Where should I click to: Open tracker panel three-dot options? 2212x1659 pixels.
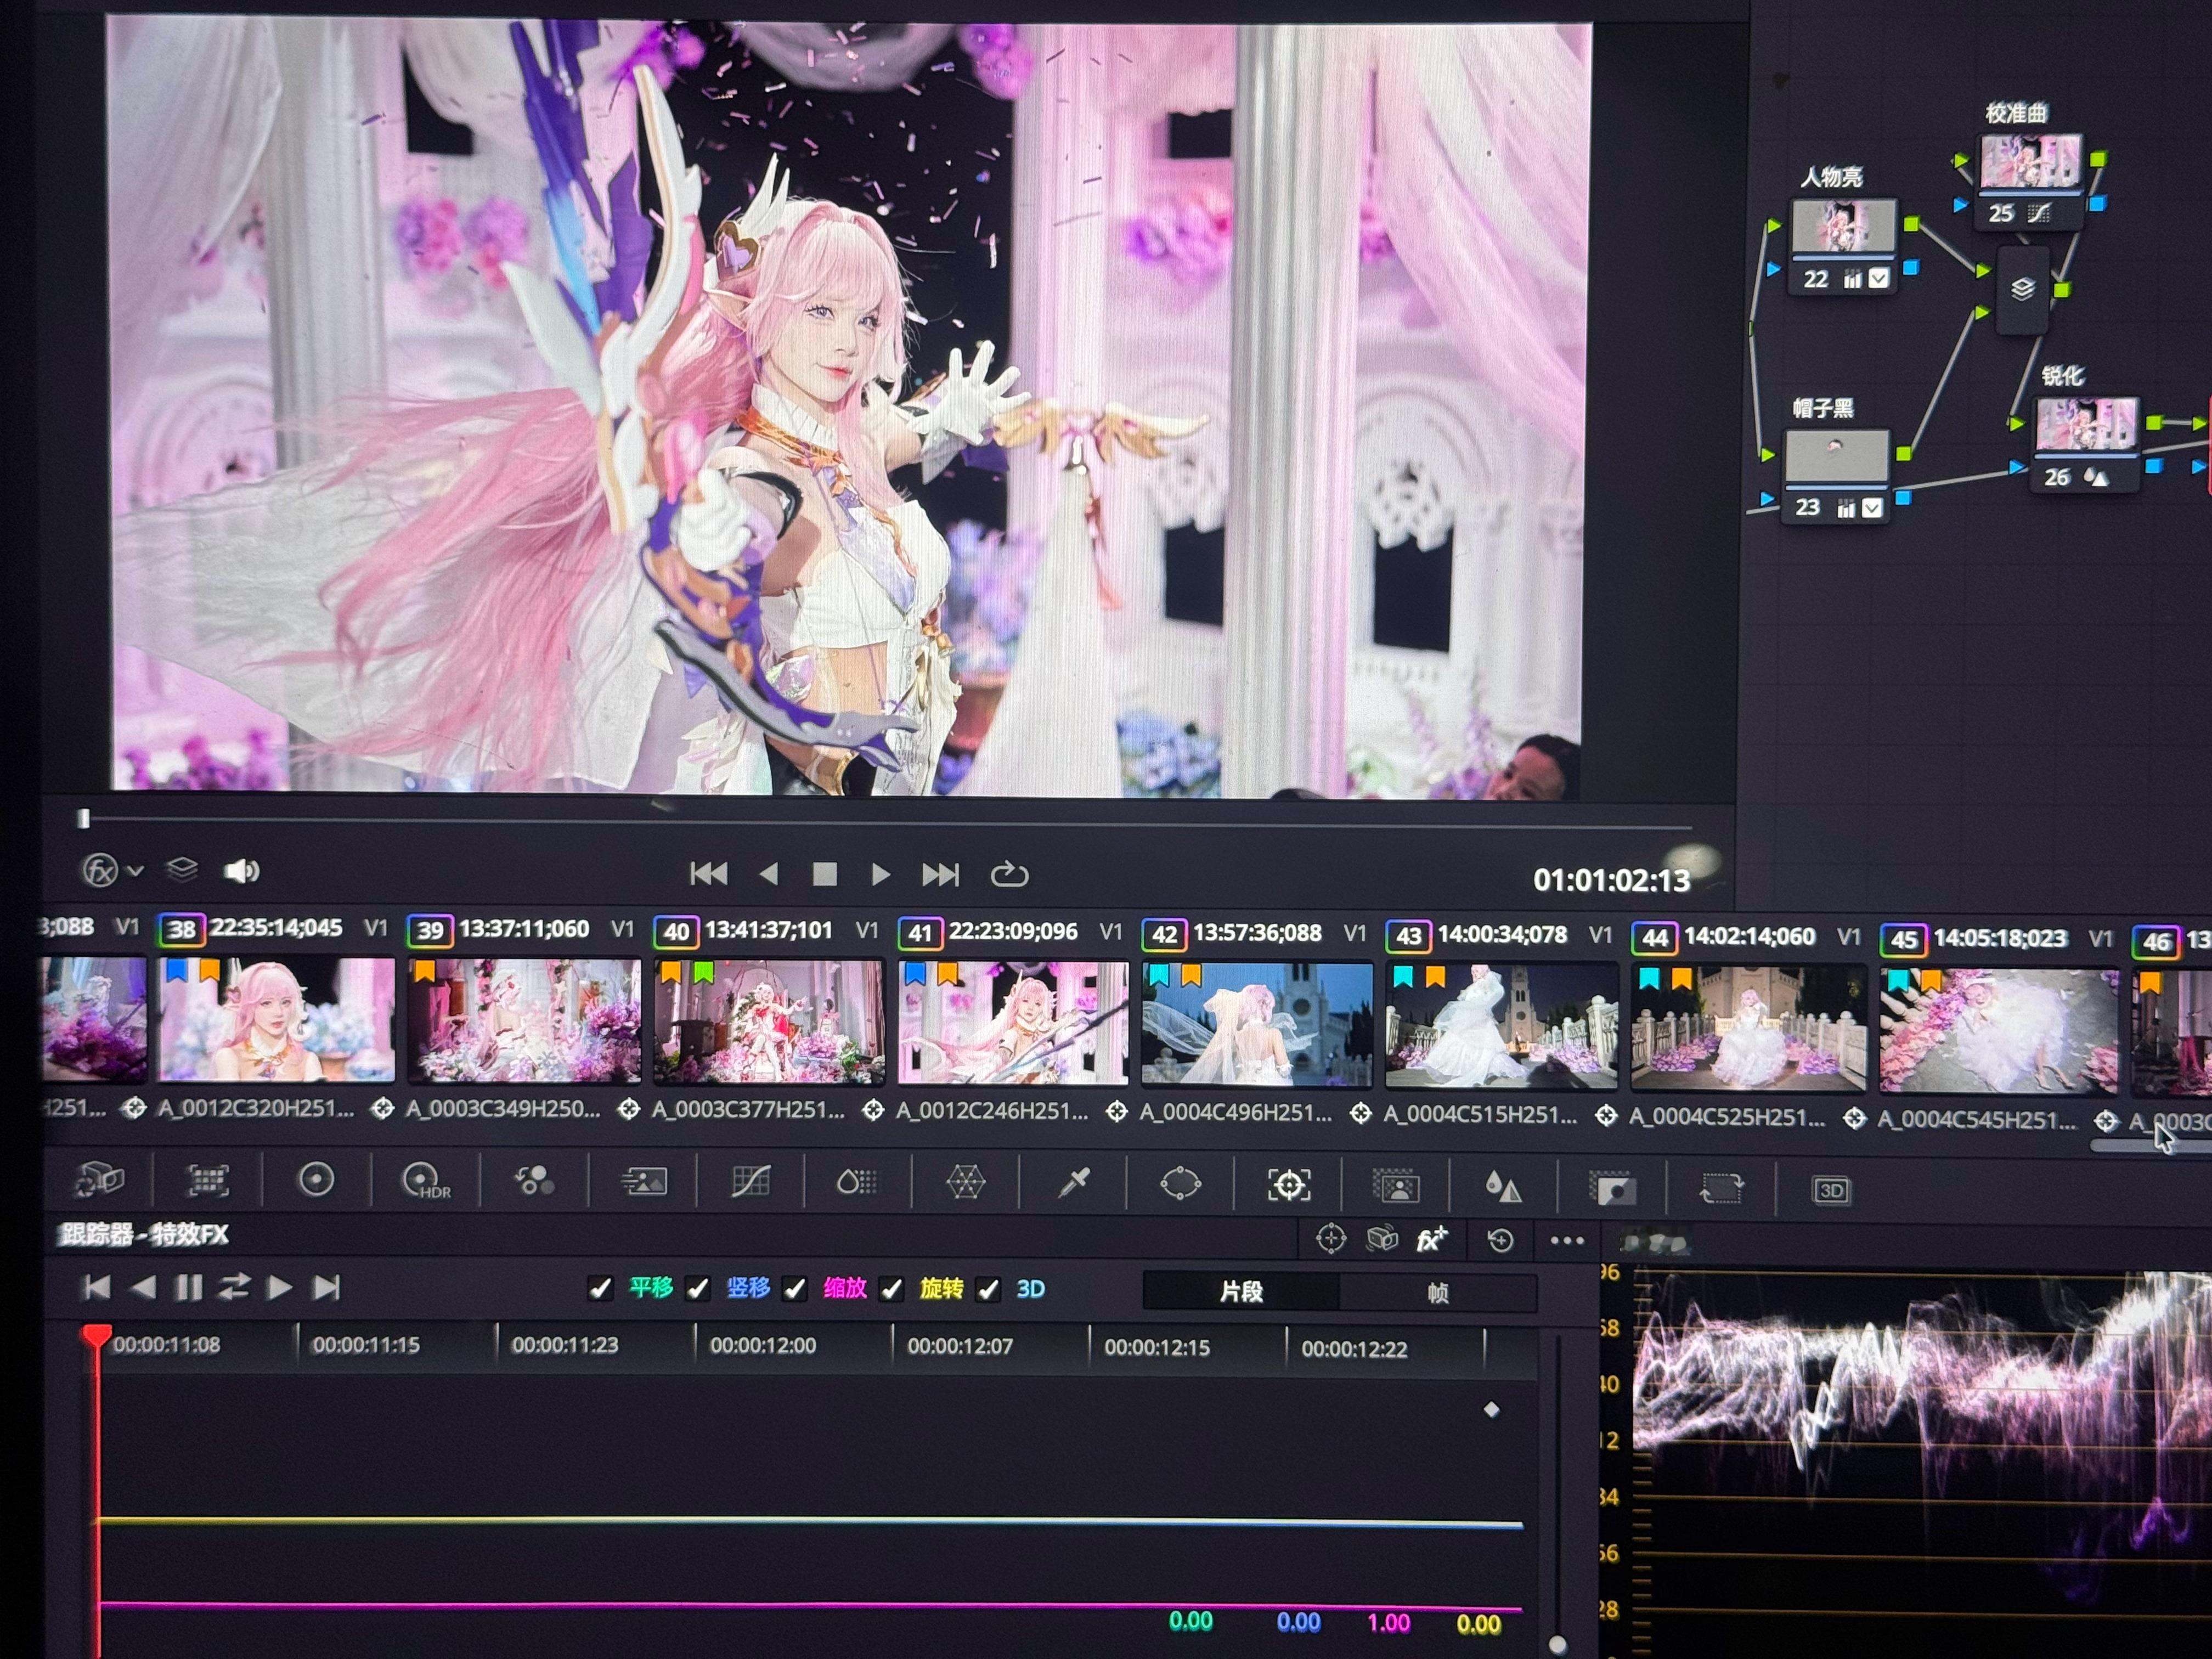coord(1567,1241)
